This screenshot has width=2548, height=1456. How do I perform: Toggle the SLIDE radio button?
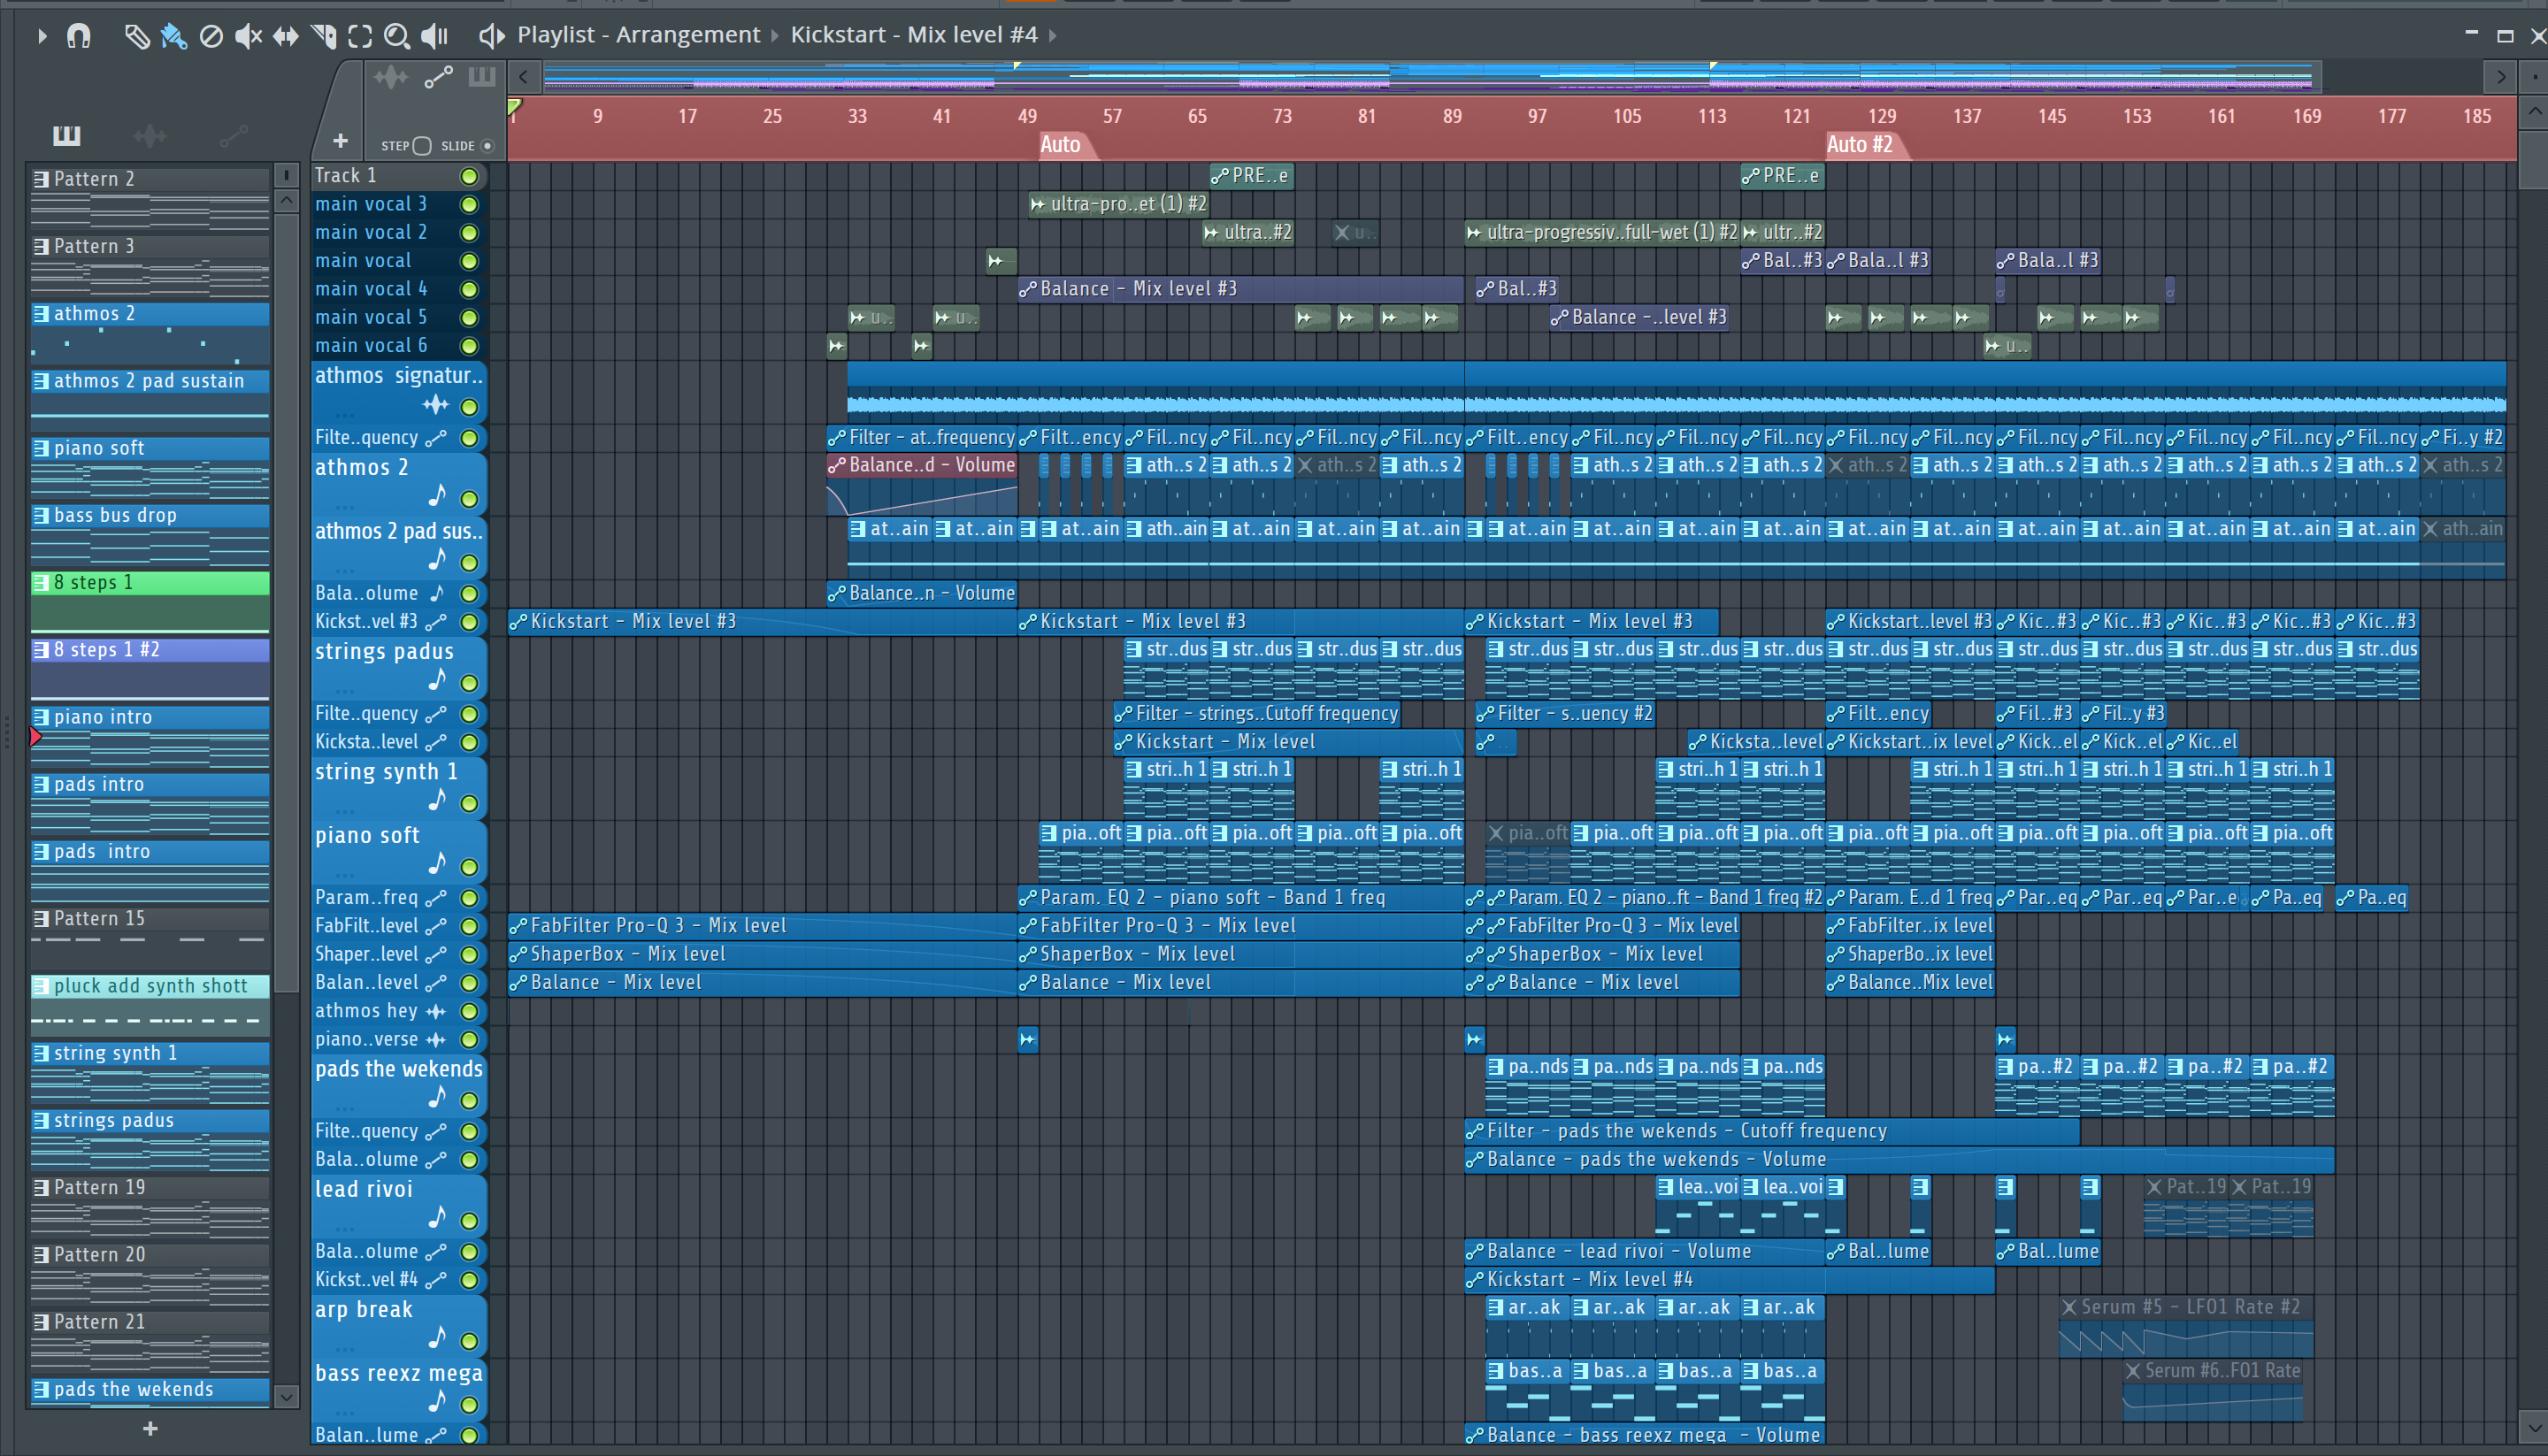[x=487, y=146]
